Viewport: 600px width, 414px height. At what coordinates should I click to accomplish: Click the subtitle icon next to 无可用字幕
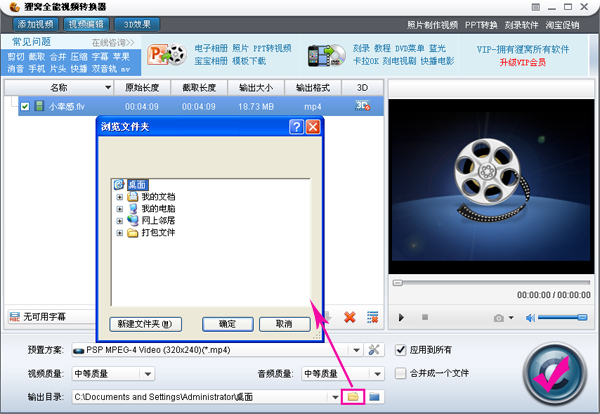tap(15, 316)
